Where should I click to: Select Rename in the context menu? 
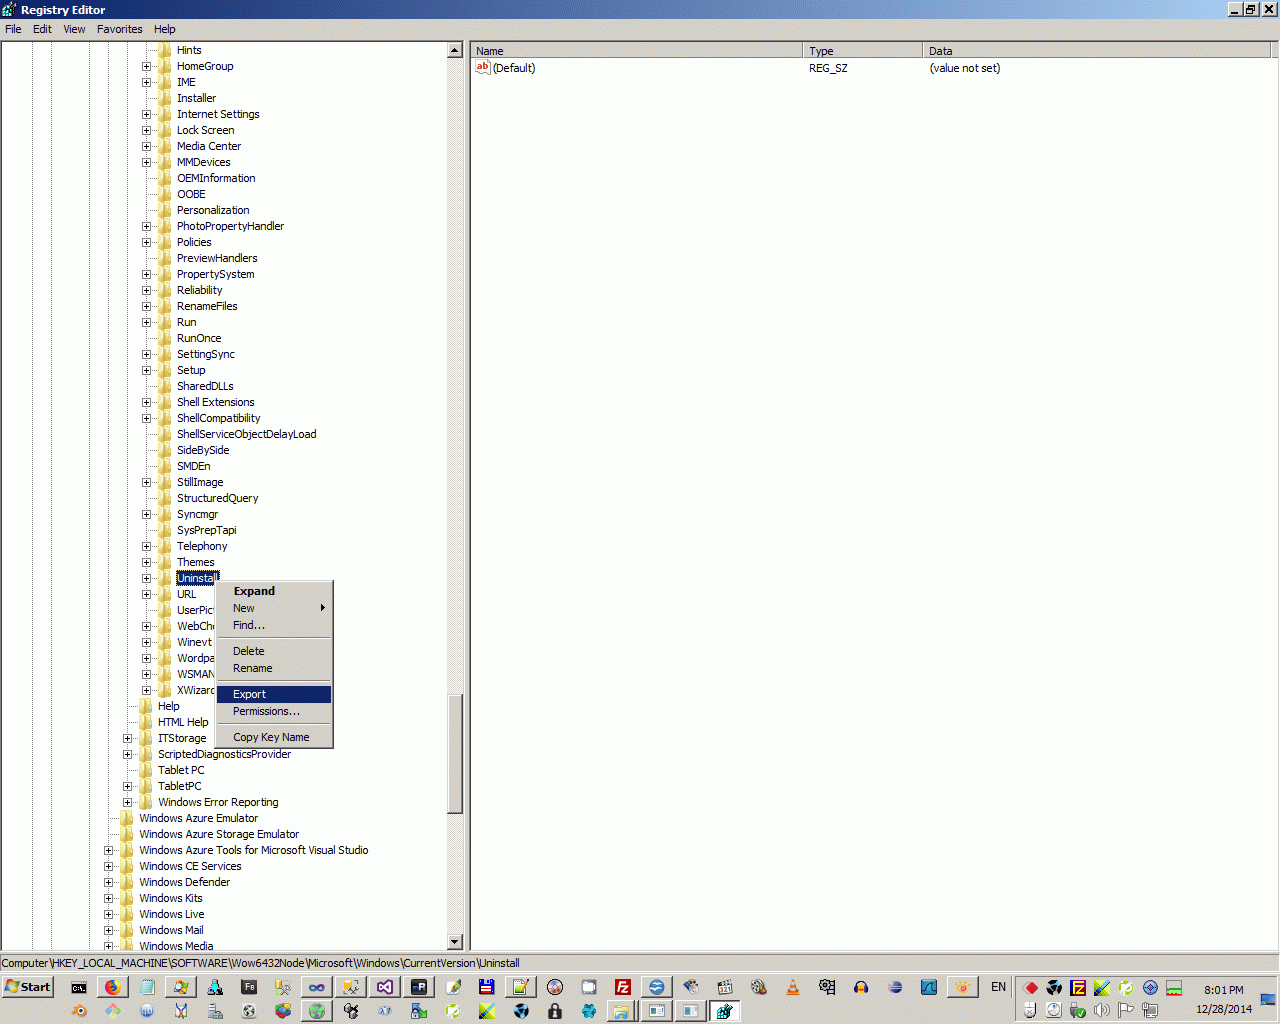pyautogui.click(x=274, y=668)
